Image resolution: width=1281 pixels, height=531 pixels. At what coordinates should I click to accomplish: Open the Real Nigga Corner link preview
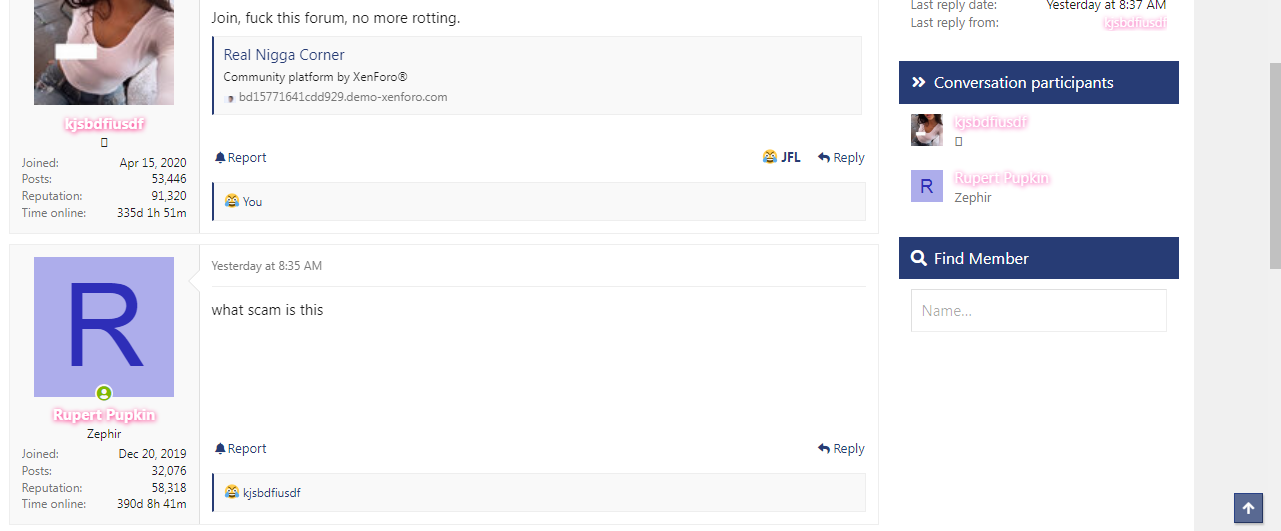pyautogui.click(x=284, y=55)
